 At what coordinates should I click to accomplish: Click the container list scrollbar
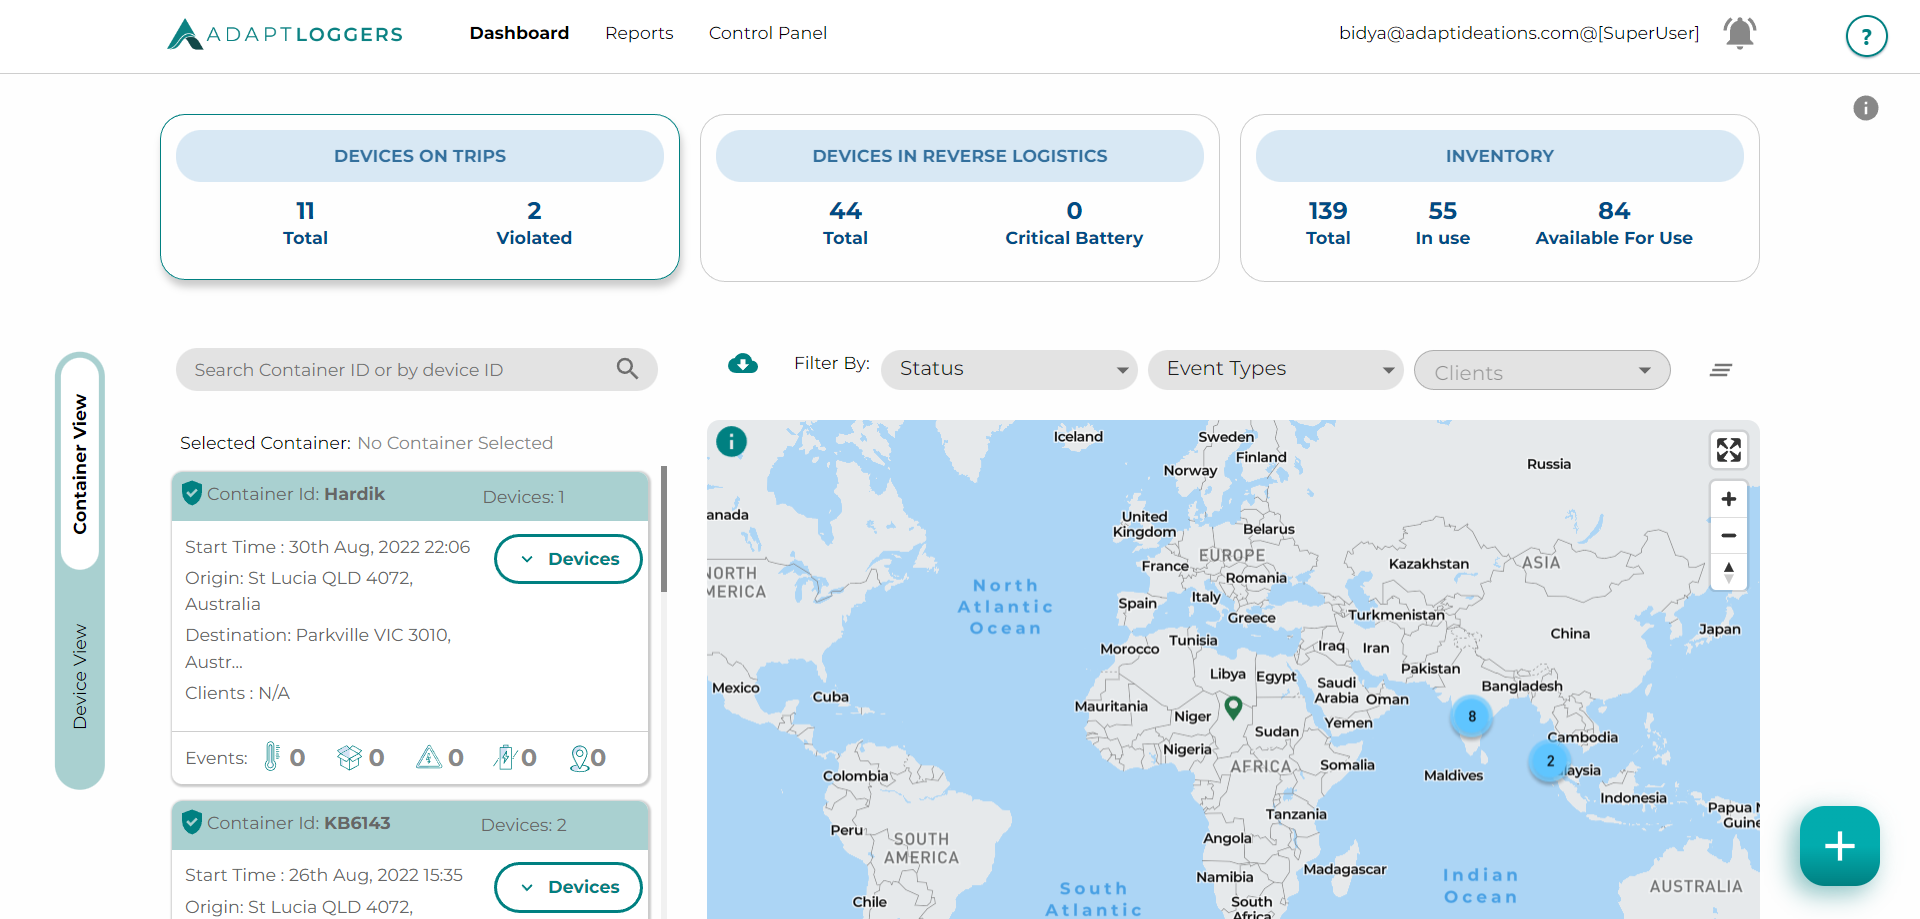(x=664, y=528)
